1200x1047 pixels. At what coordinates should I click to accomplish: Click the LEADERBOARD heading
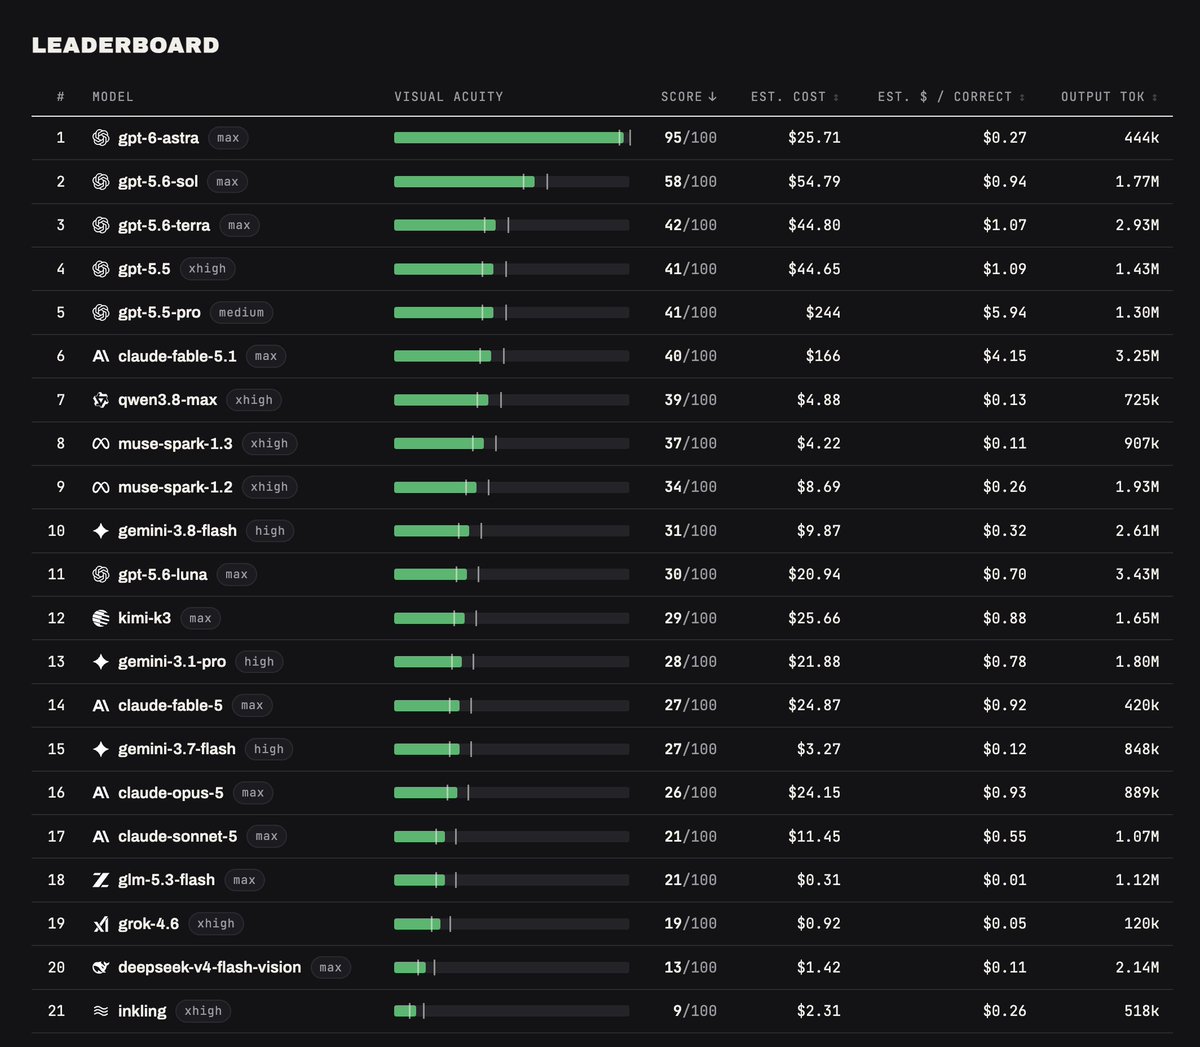coord(125,45)
